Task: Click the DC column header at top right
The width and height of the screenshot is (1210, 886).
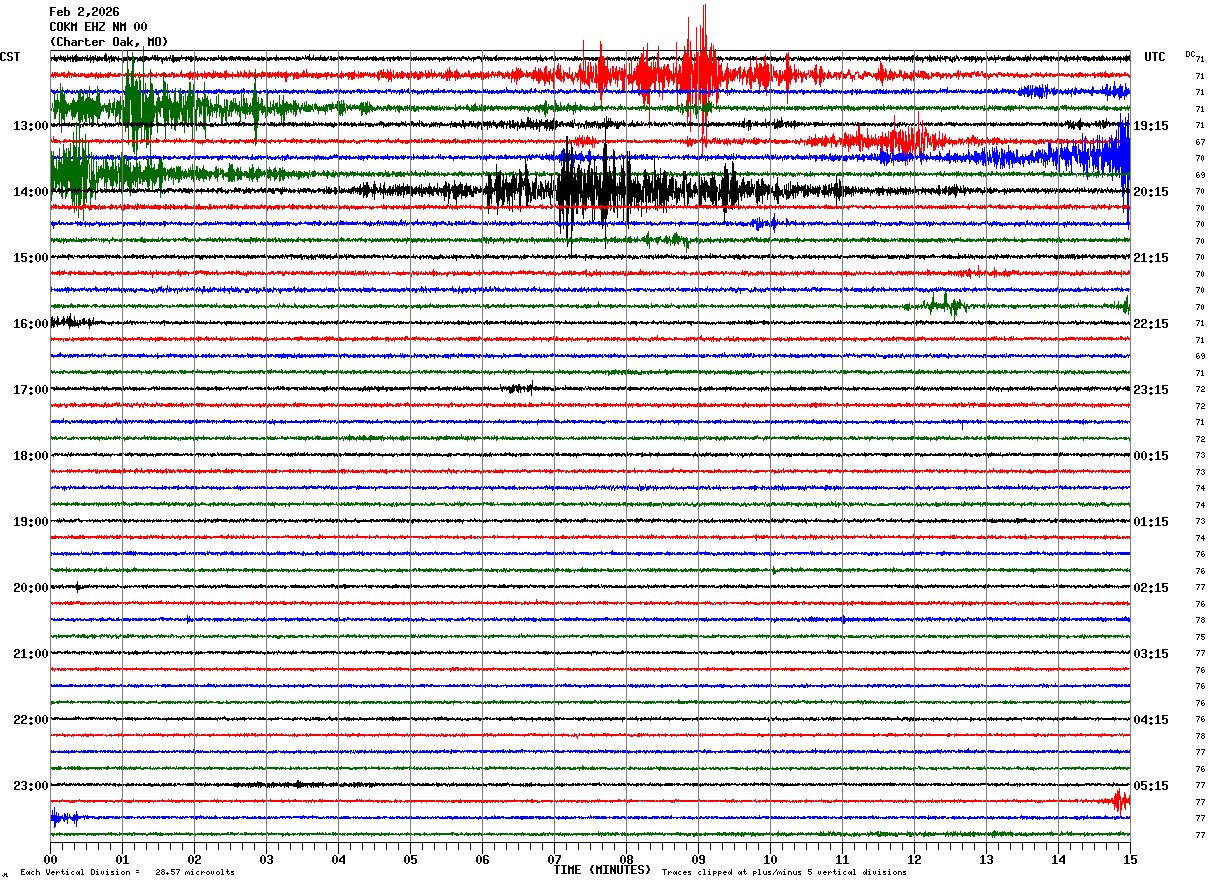Action: 1190,54
